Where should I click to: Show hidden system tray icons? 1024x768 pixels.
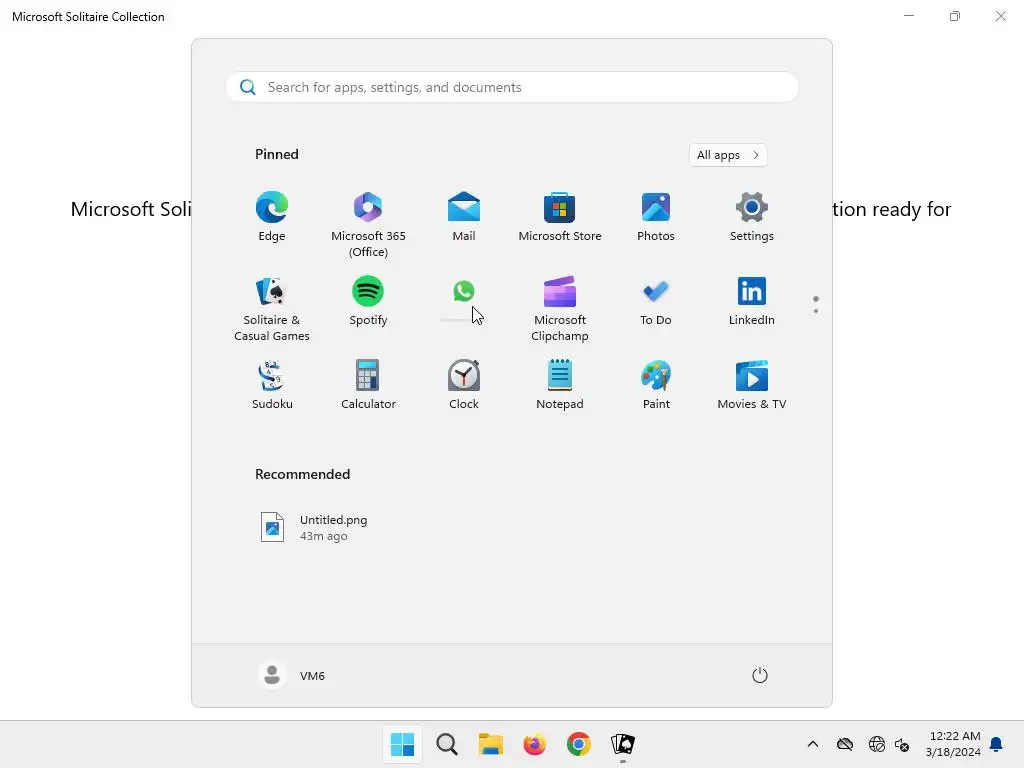coord(812,744)
